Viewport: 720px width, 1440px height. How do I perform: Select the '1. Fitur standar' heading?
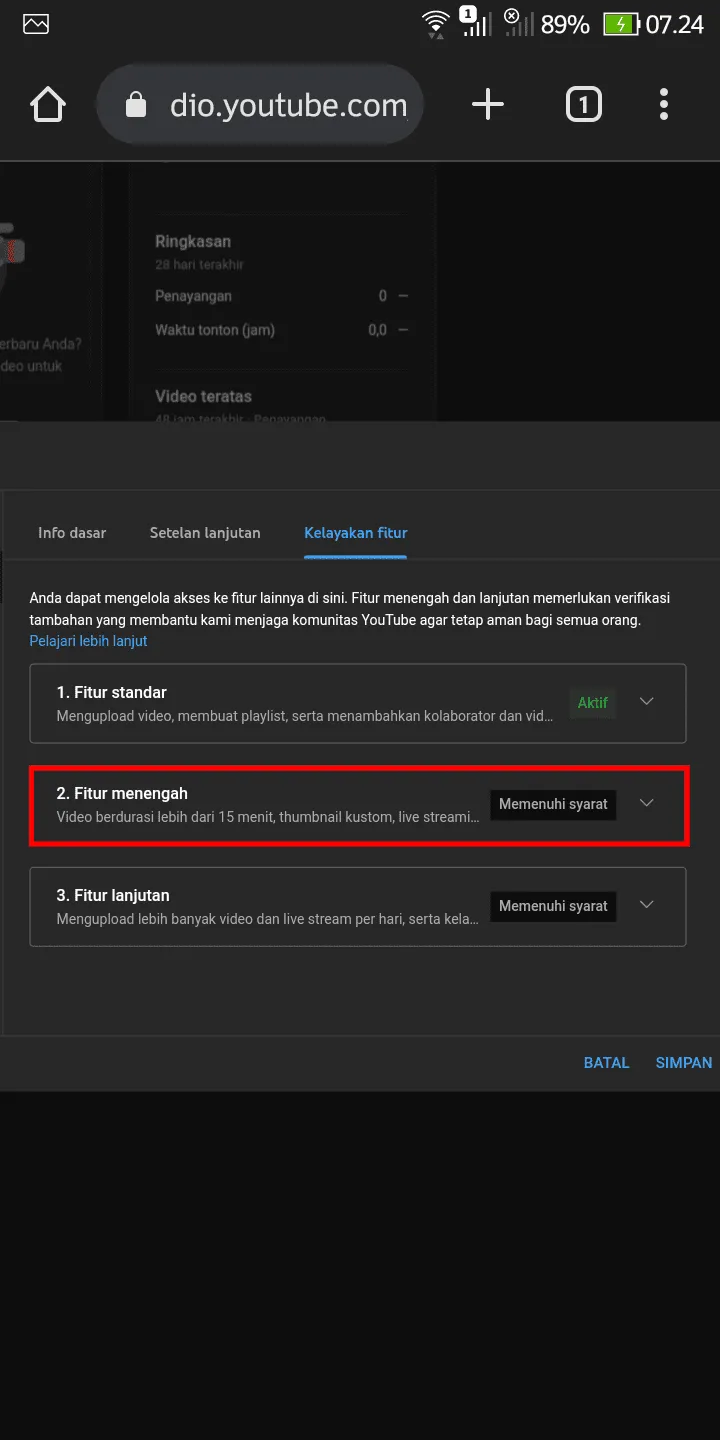(x=111, y=692)
